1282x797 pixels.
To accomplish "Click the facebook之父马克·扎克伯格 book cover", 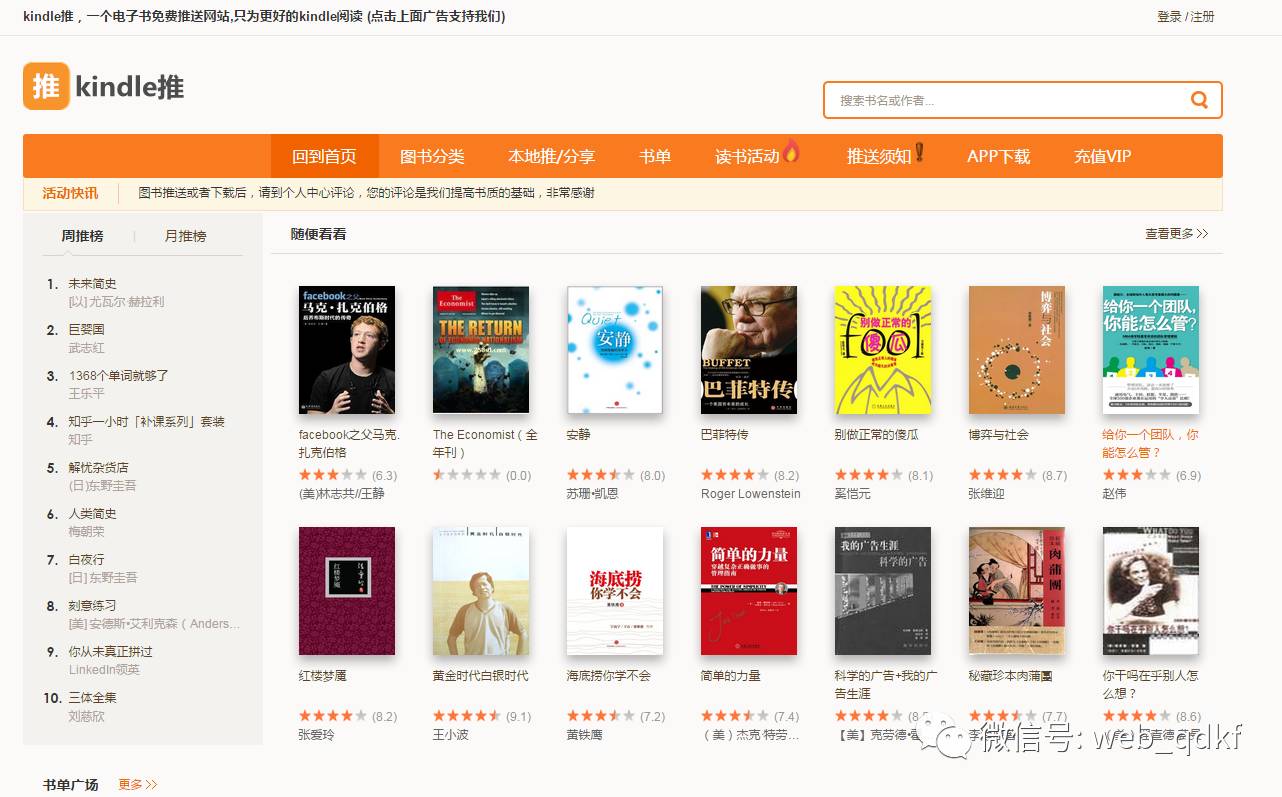I will pyautogui.click(x=347, y=350).
